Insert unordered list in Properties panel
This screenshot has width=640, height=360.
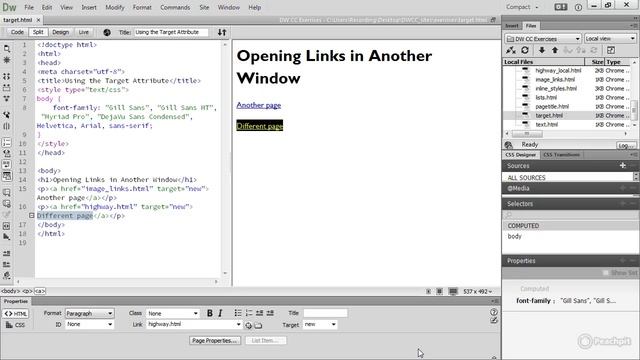[238, 313]
